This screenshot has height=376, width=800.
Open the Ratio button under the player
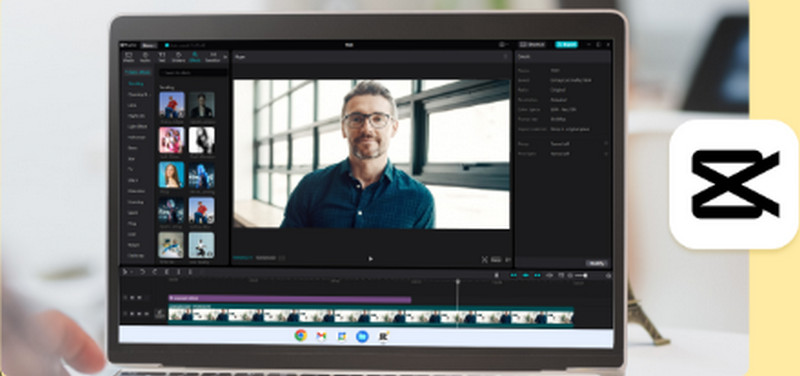point(496,260)
